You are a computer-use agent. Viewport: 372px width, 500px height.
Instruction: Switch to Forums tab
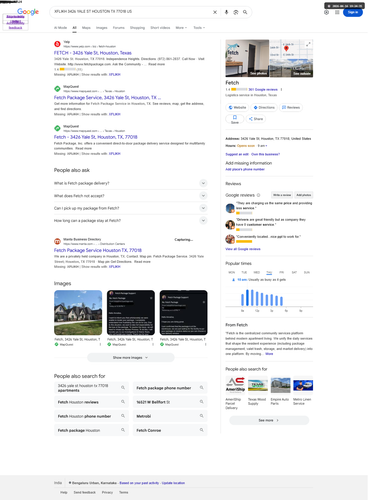coord(119,28)
